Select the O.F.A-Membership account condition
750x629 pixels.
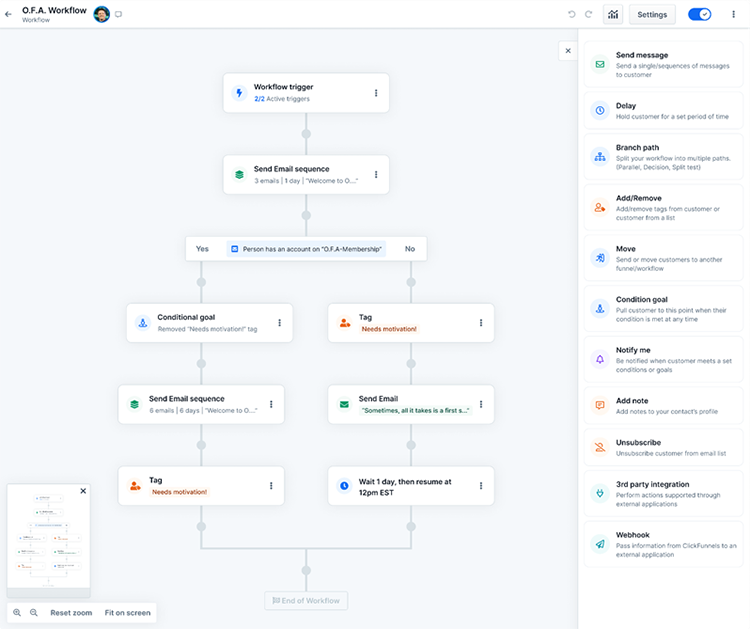tap(307, 249)
